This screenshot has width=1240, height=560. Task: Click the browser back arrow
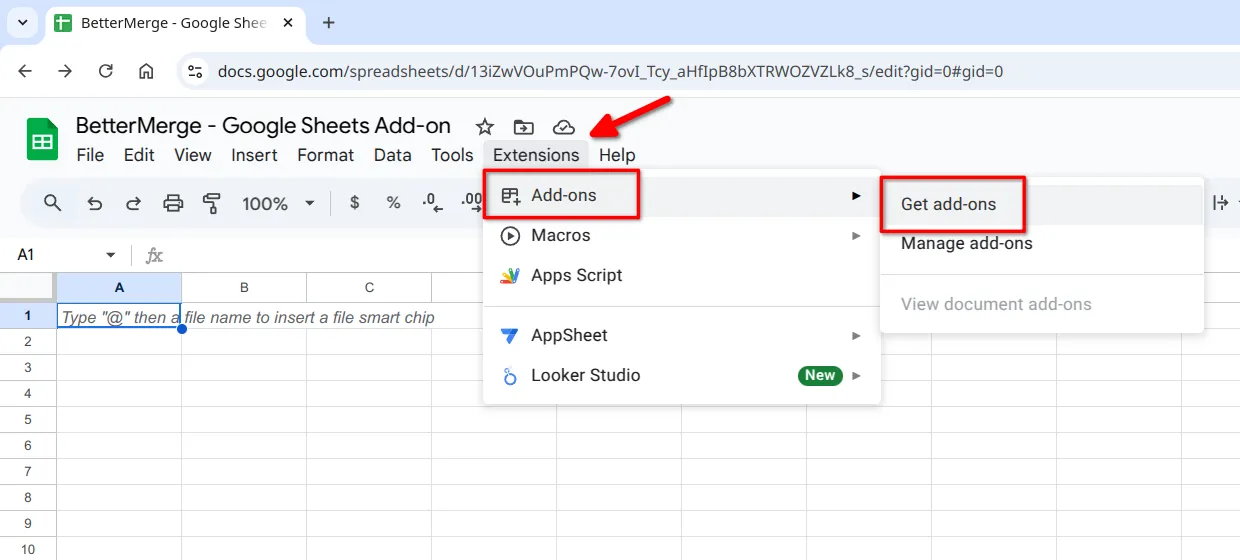coord(25,71)
